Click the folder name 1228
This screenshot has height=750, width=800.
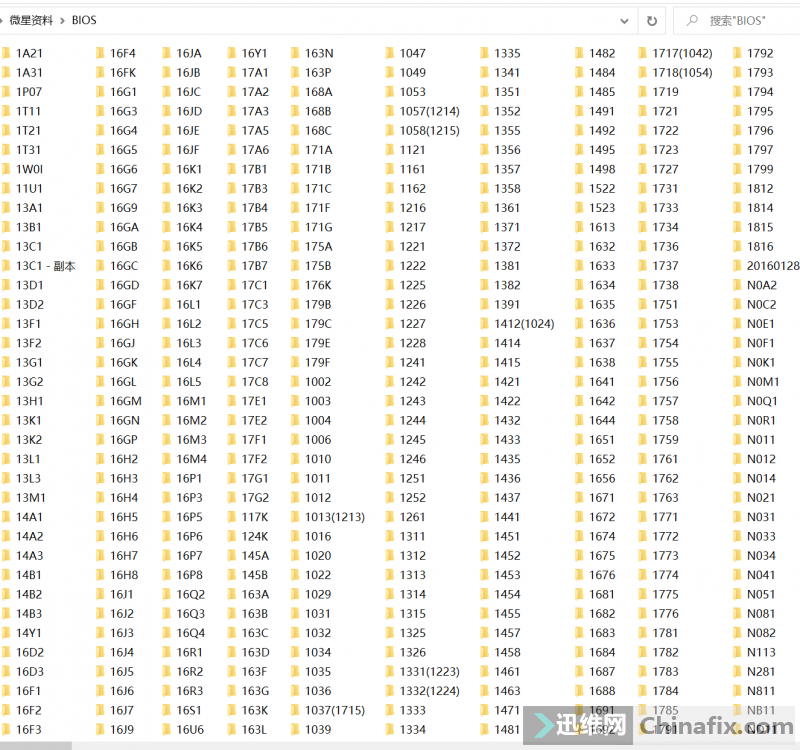(x=413, y=343)
